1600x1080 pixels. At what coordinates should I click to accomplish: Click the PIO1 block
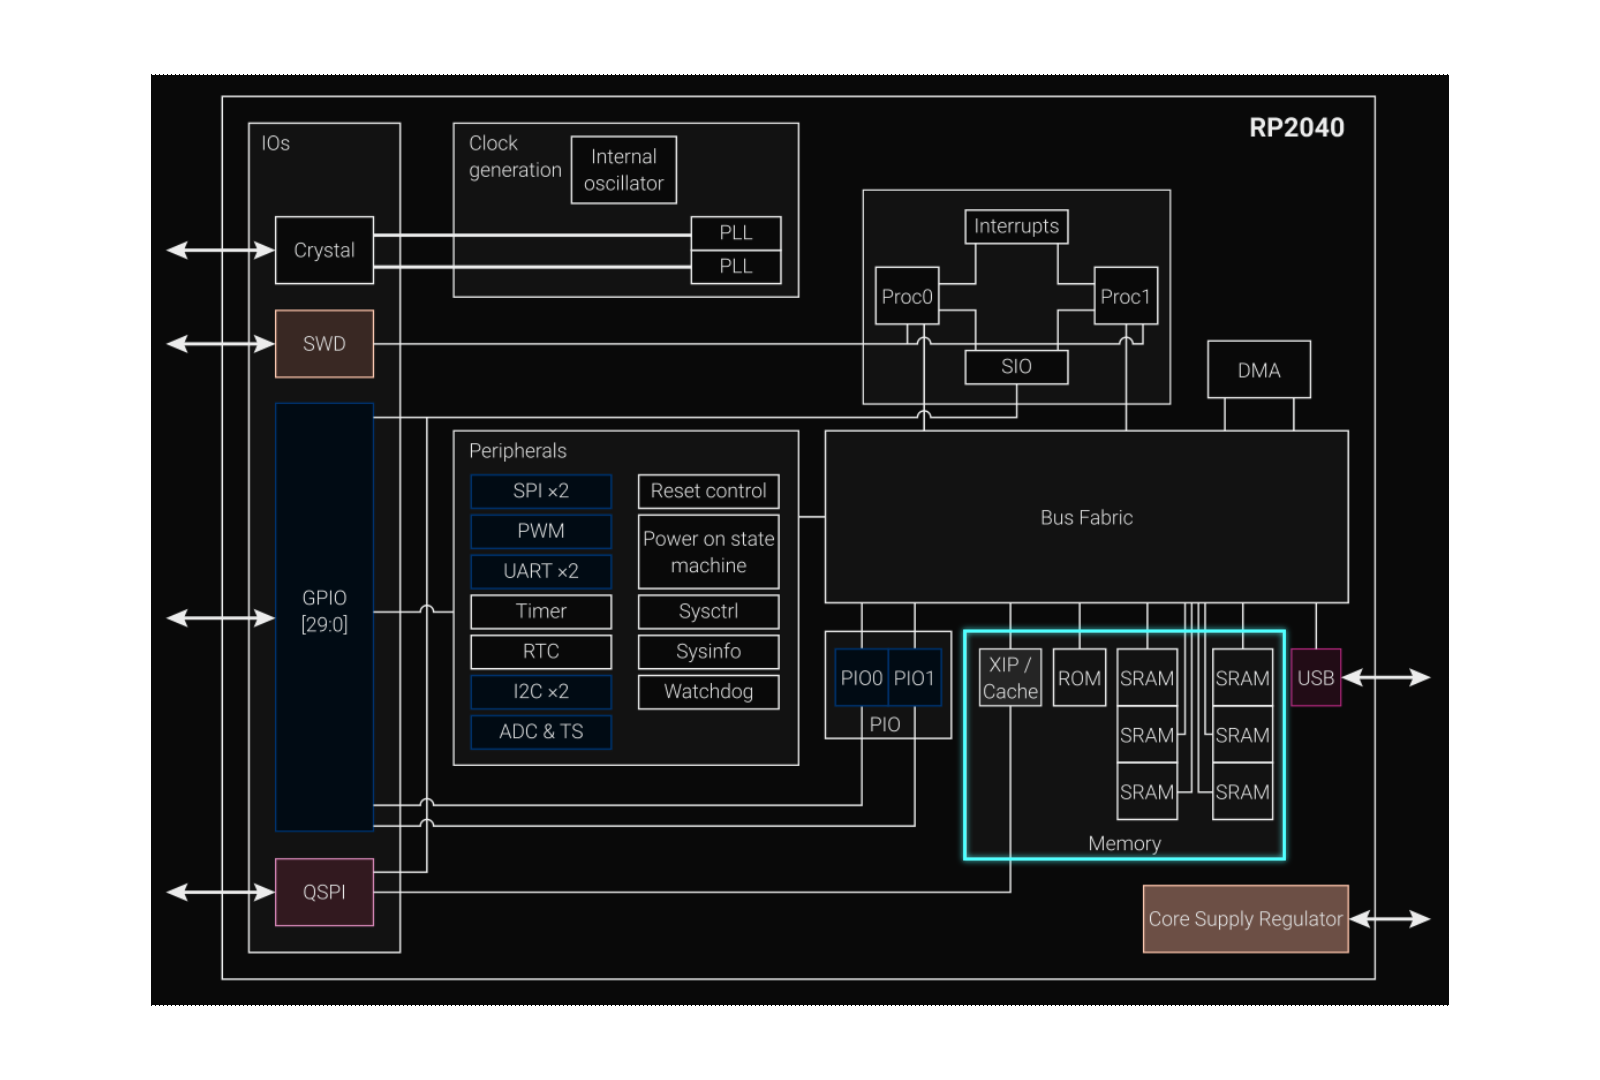point(914,678)
